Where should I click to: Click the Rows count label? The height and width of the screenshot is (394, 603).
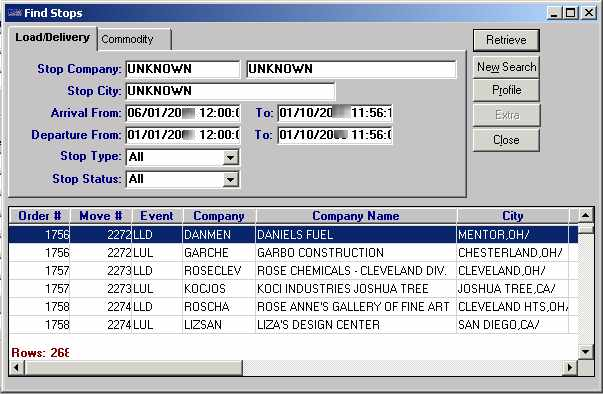(x=40, y=353)
